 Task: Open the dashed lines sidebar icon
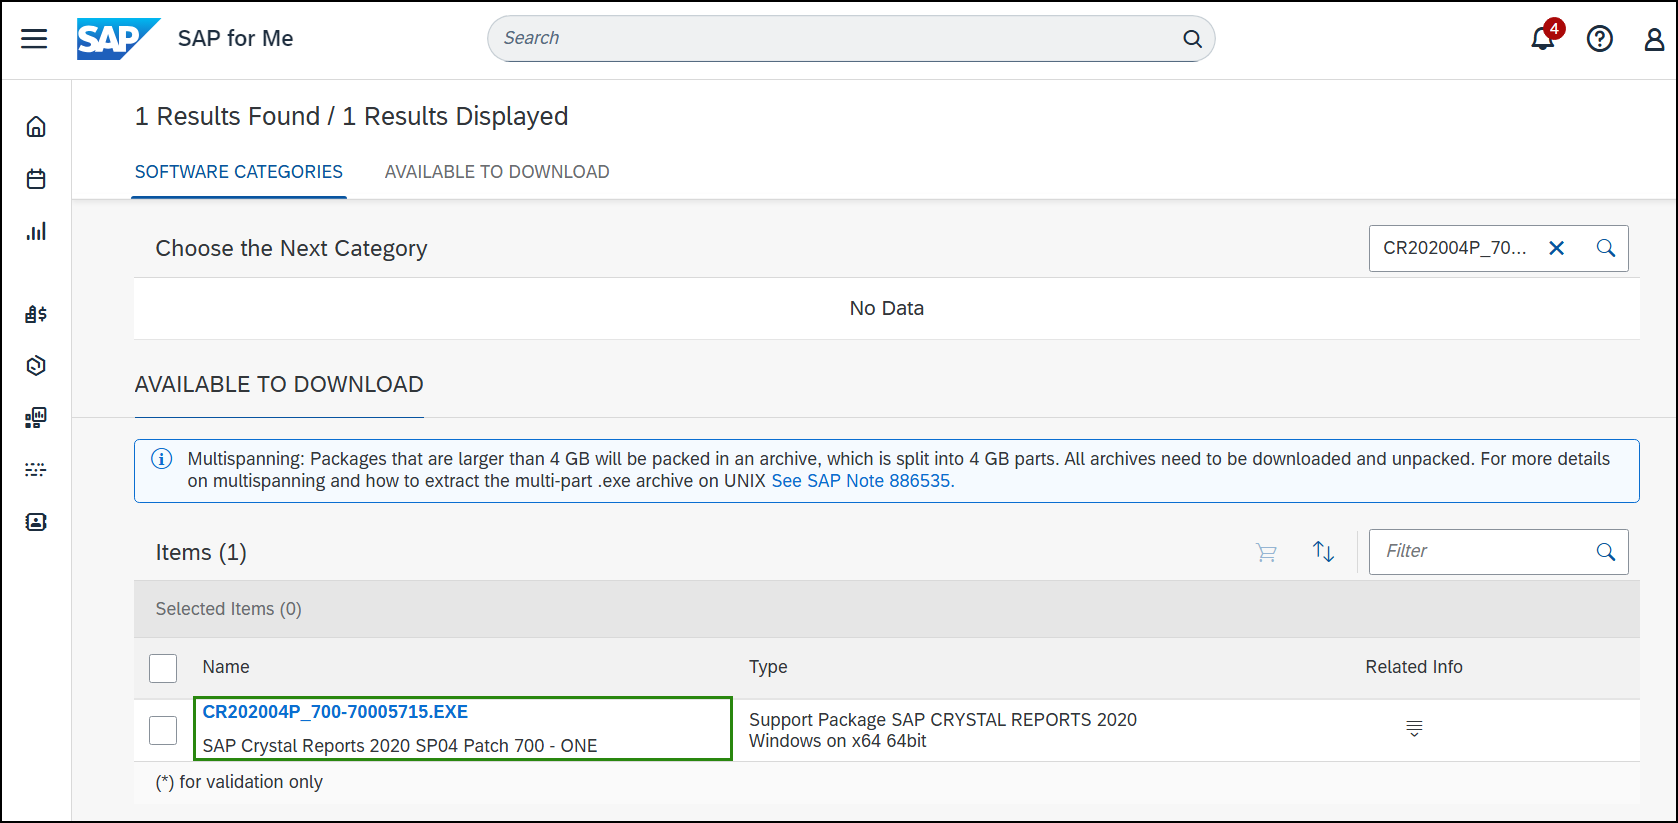coord(36,470)
